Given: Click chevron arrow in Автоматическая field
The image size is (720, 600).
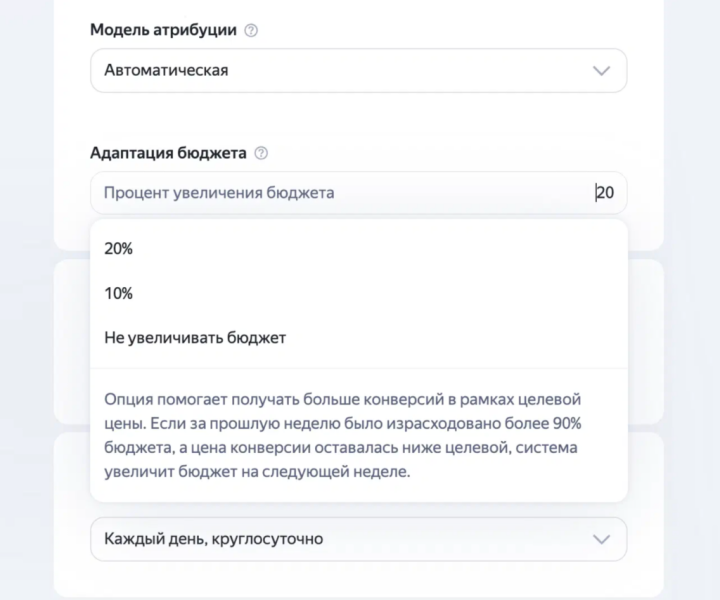Looking at the screenshot, I should click(x=602, y=71).
